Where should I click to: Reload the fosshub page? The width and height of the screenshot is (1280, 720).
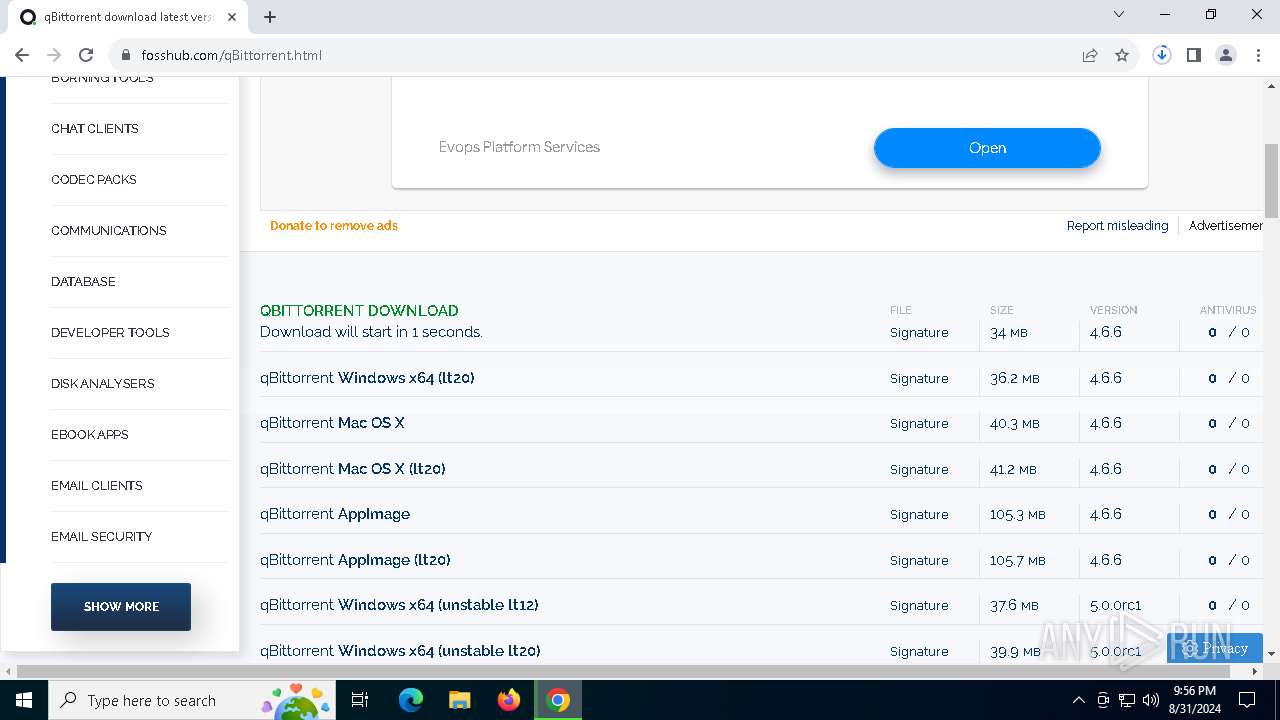pos(86,55)
